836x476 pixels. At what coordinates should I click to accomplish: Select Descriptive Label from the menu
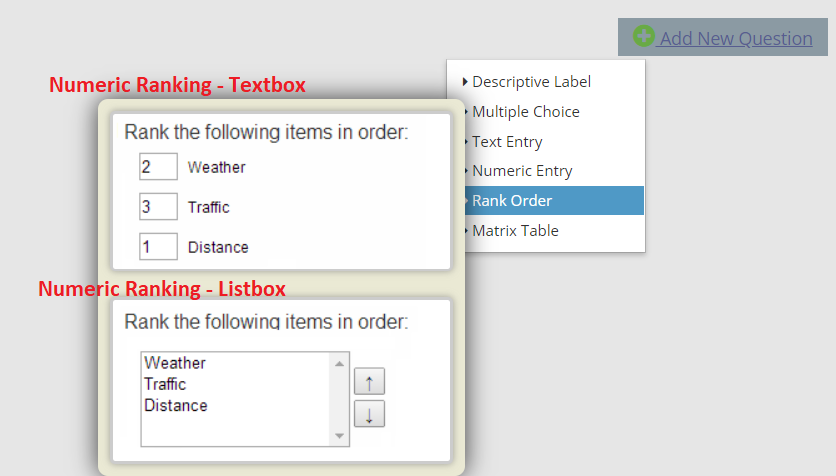(531, 82)
